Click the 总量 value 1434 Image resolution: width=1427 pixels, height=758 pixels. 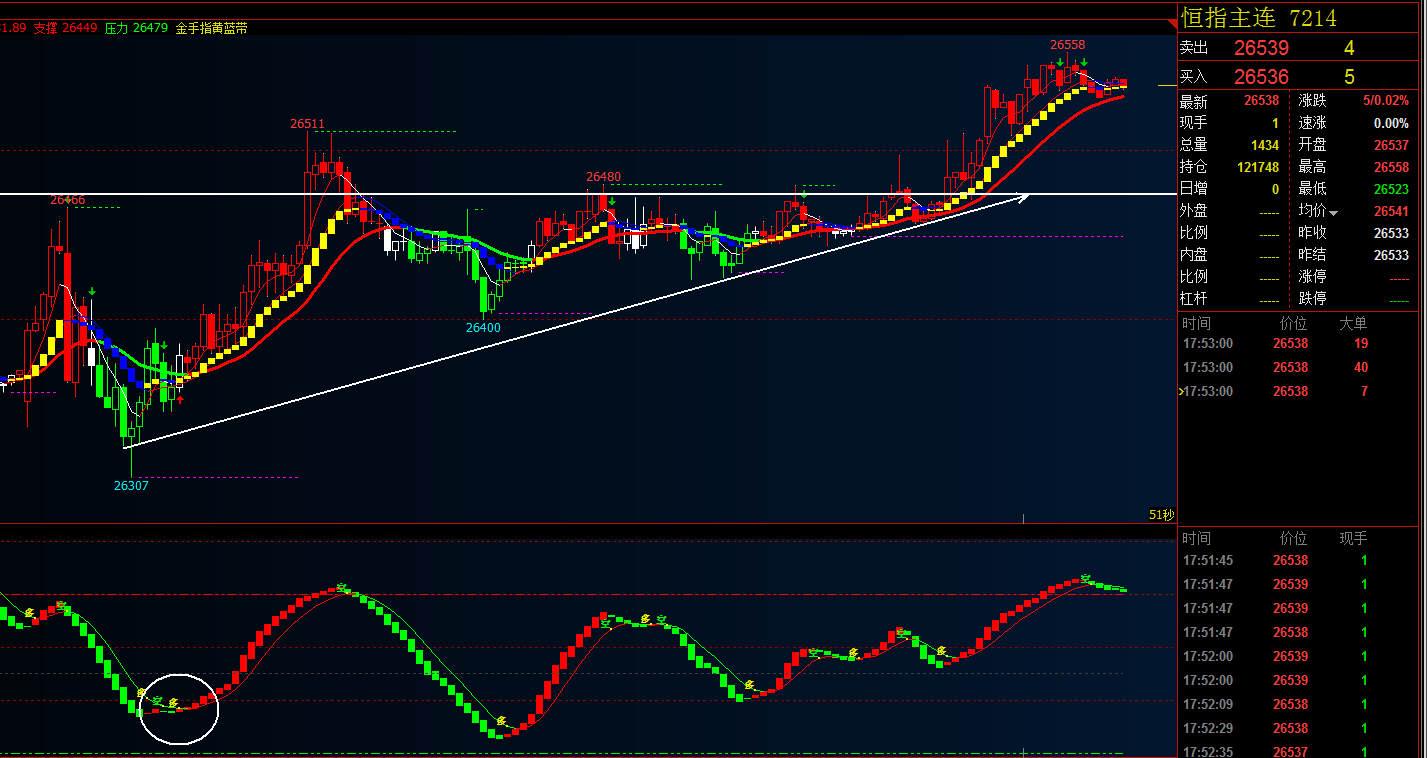(x=1265, y=145)
